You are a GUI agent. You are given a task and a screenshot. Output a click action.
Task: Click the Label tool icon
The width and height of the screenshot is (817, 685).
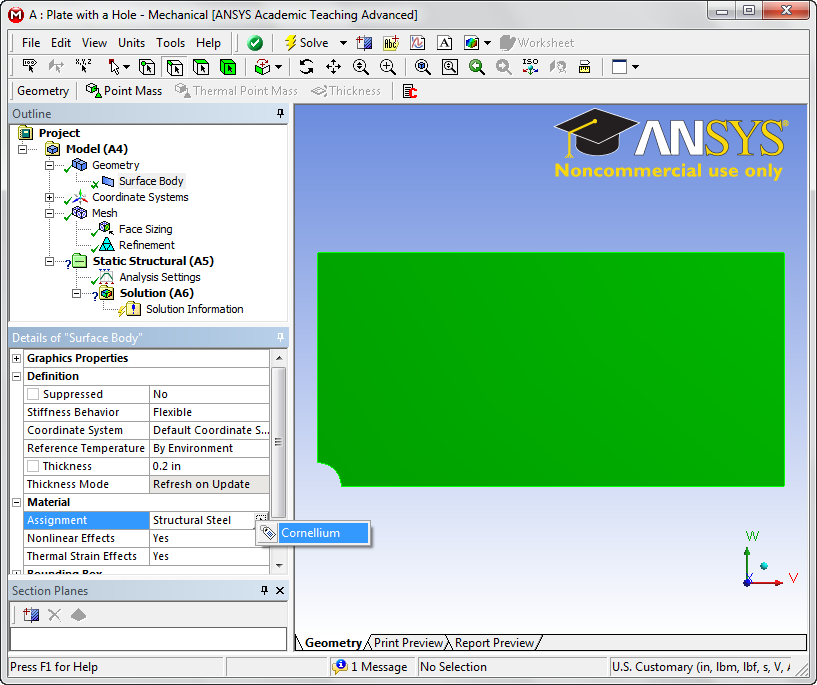coord(29,67)
